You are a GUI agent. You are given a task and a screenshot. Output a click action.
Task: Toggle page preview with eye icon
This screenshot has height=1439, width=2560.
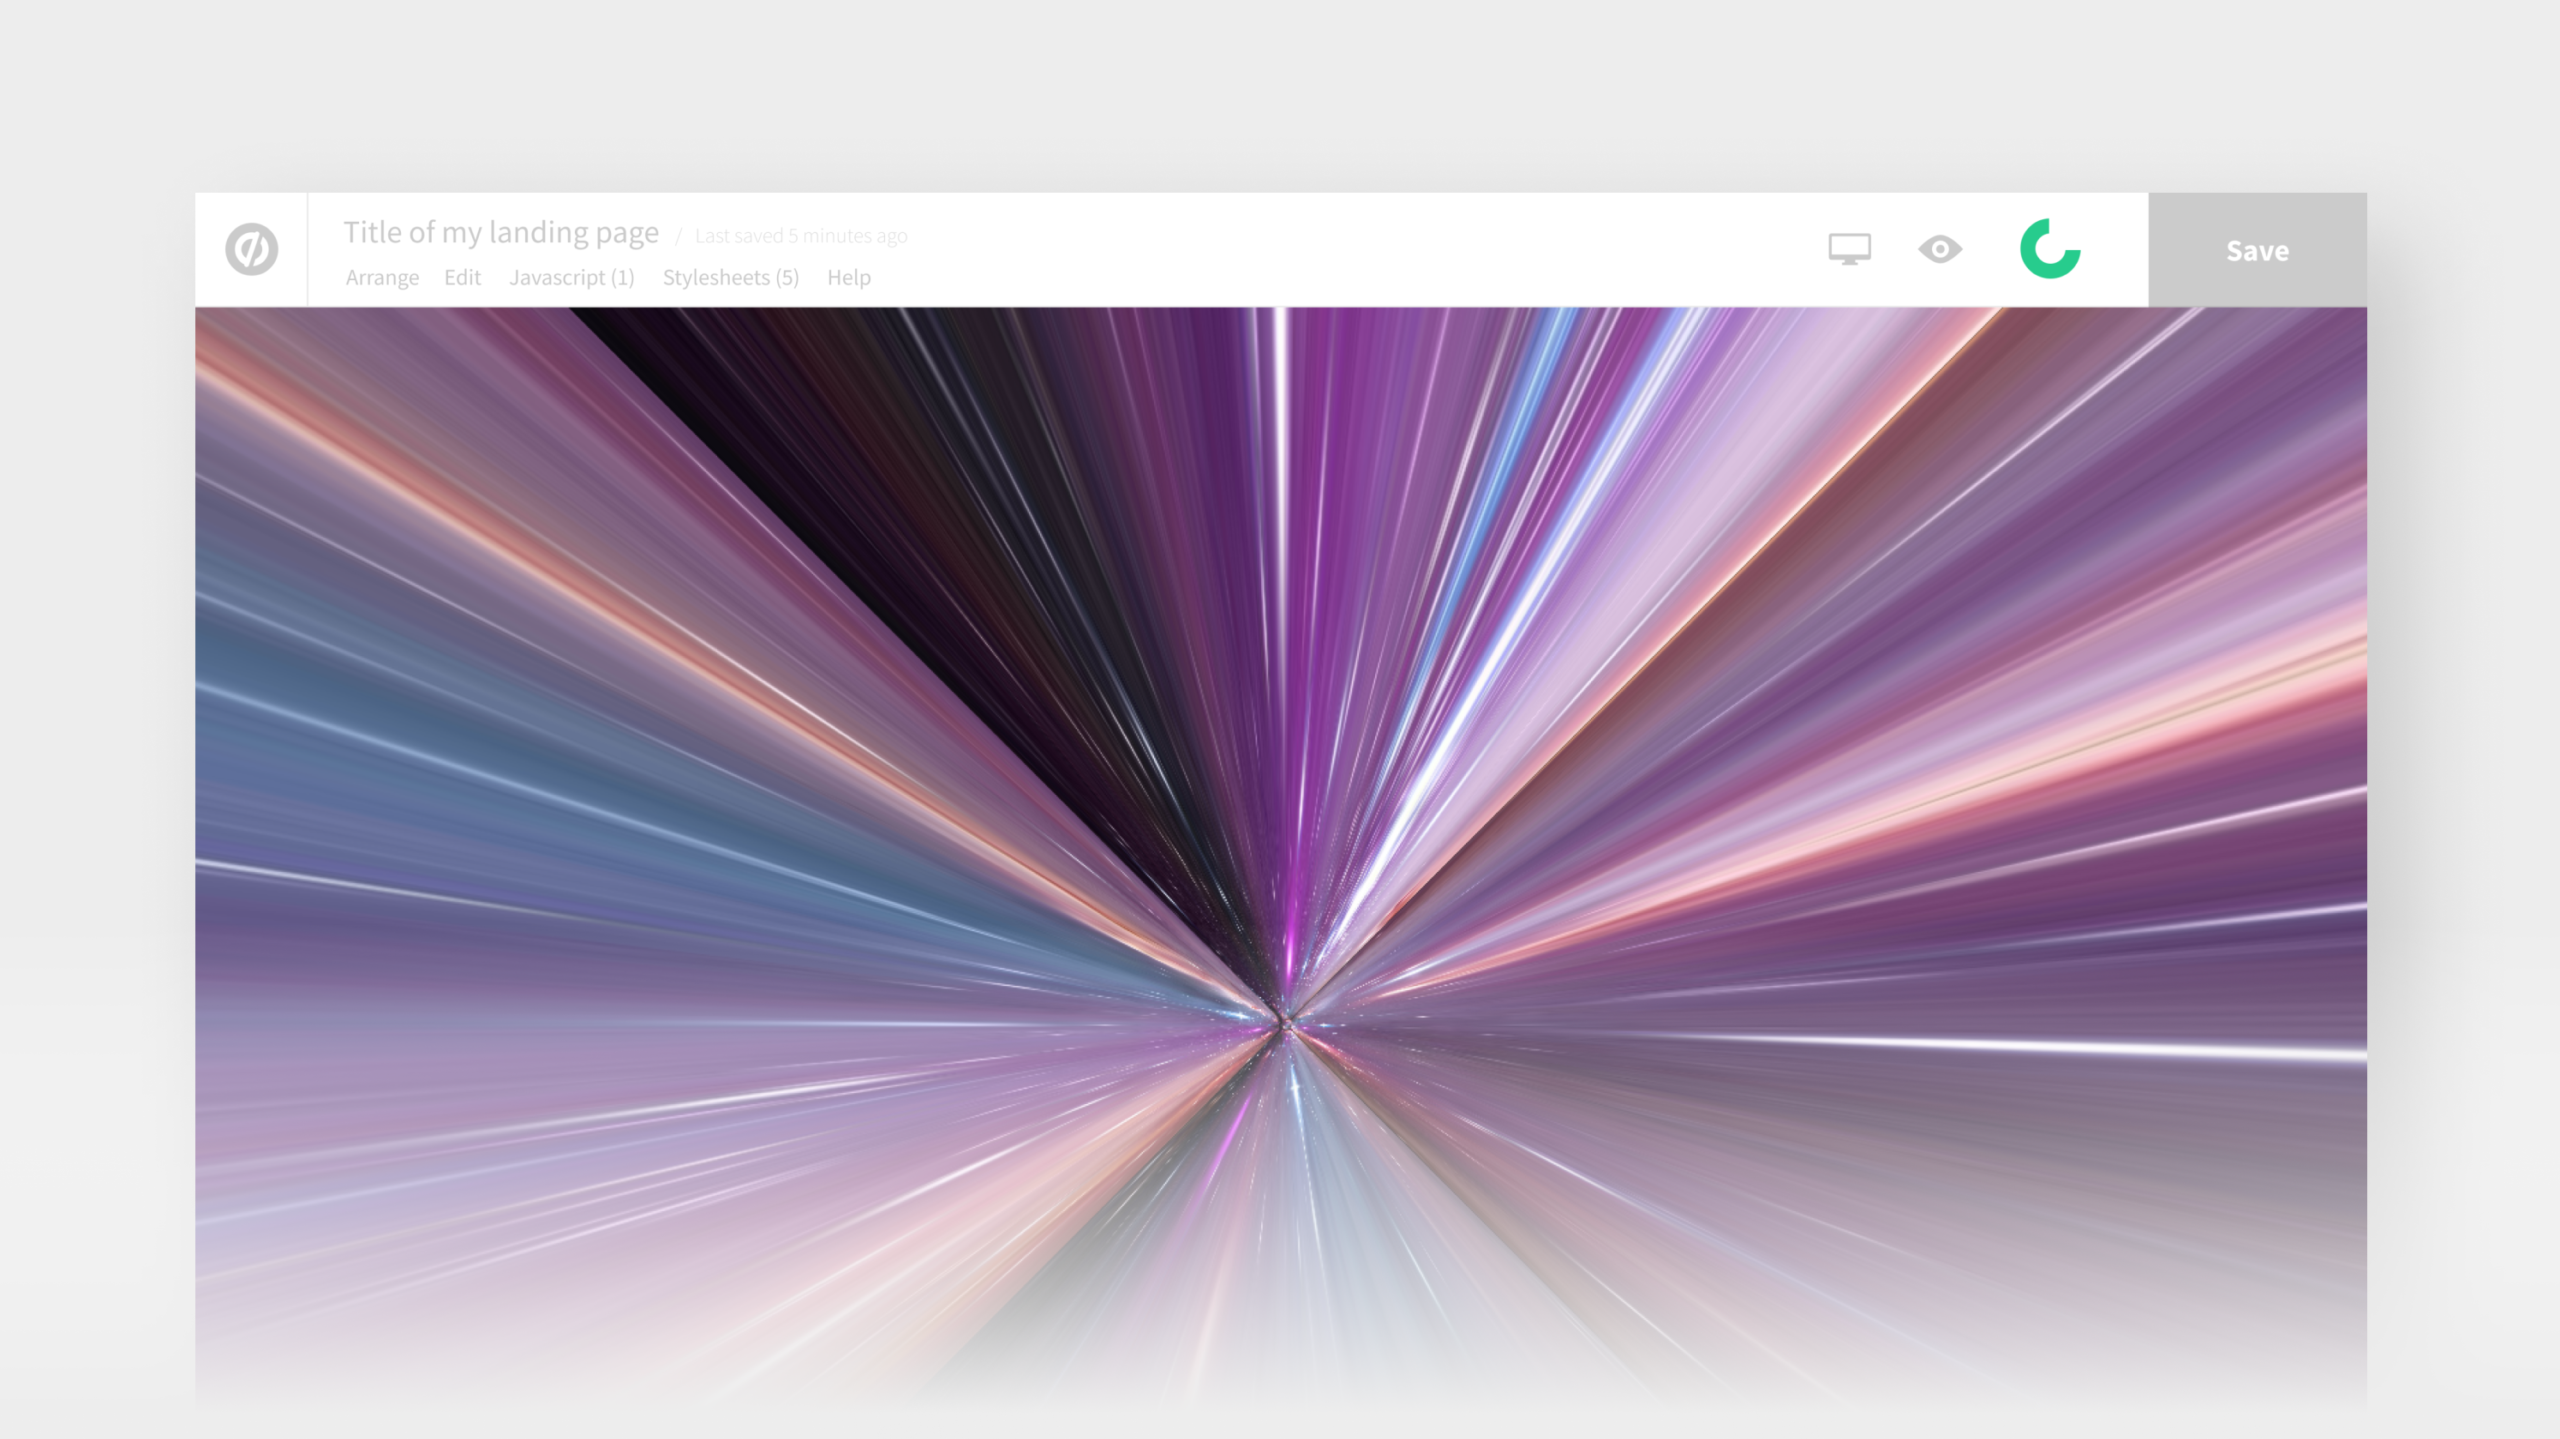click(1939, 248)
